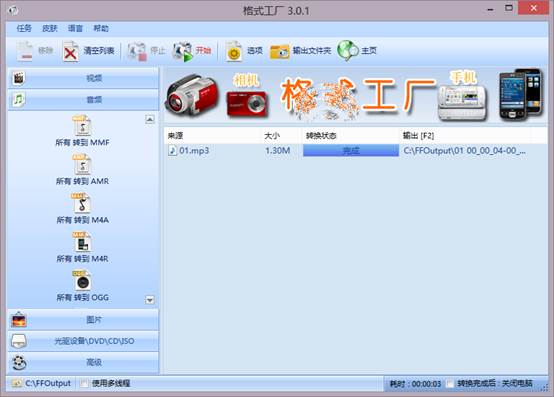Image resolution: width=554 pixels, height=397 pixels.
Task: Click the 1.30M size value
Action: point(278,151)
